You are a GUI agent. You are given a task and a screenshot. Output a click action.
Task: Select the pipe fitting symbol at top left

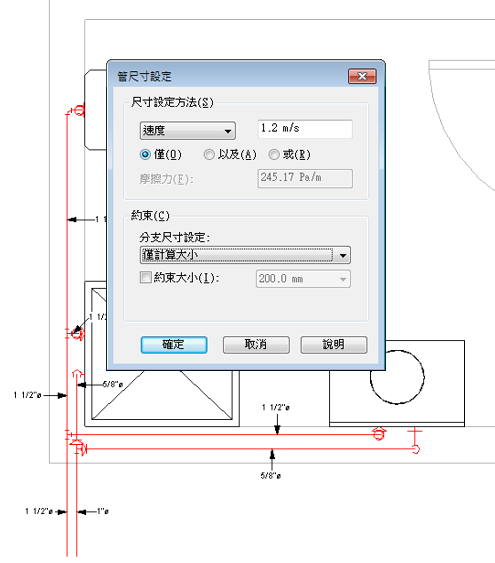coord(77,110)
